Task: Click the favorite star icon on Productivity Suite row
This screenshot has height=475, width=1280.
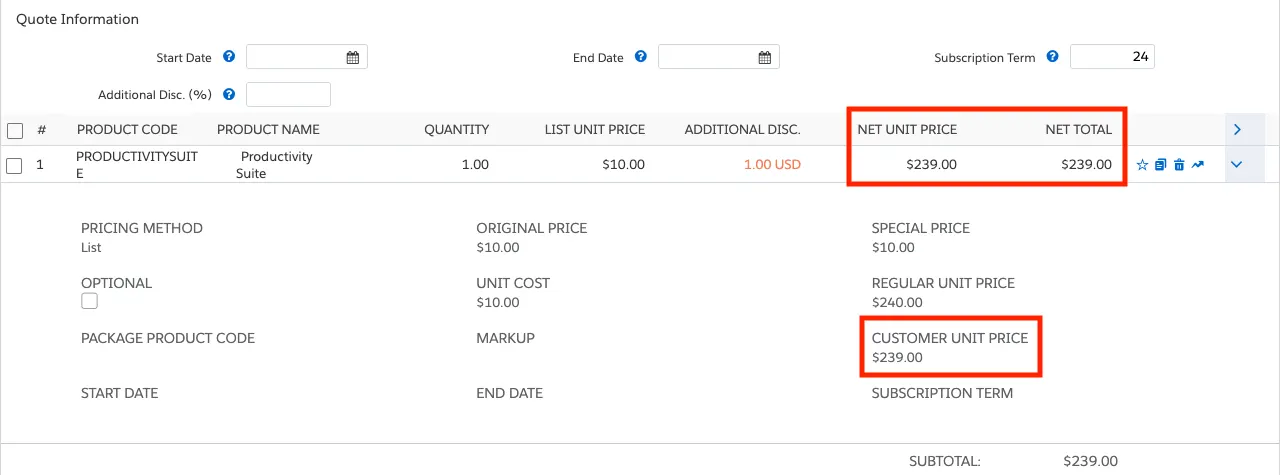Action: [1143, 165]
